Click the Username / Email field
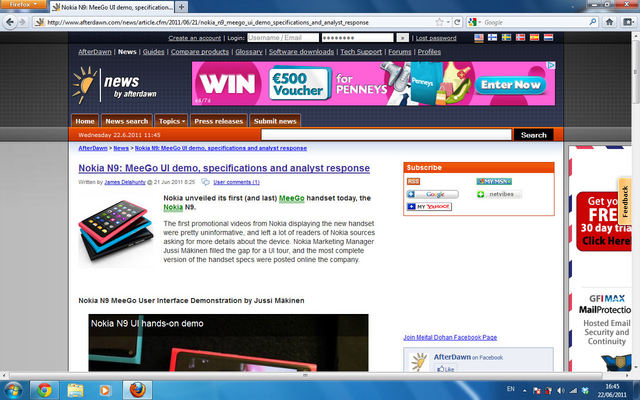The height and width of the screenshot is (400, 640). 283,38
